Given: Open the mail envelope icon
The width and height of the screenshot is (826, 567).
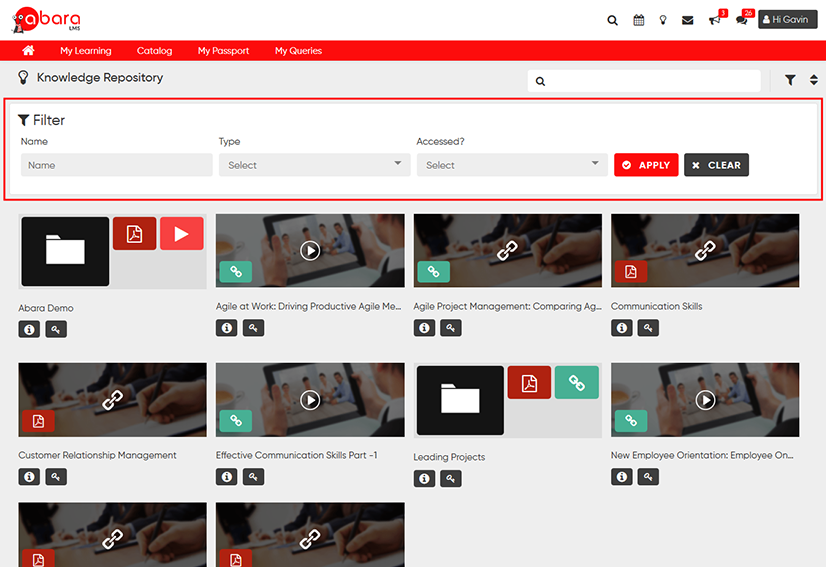Looking at the screenshot, I should 687,21.
